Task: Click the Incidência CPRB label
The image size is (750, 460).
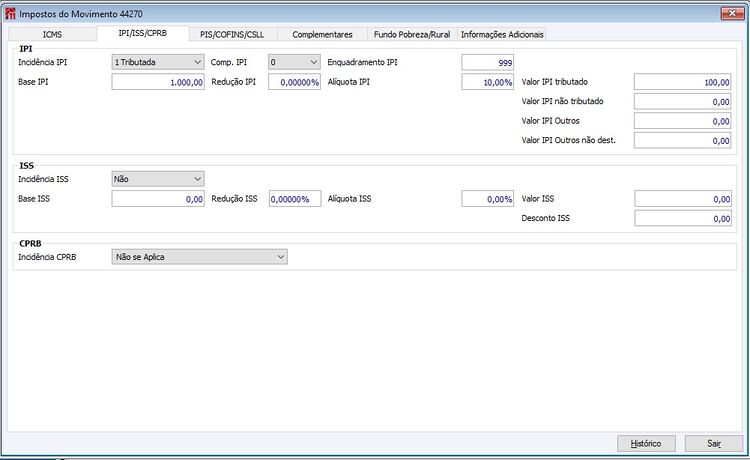Action: point(47,257)
